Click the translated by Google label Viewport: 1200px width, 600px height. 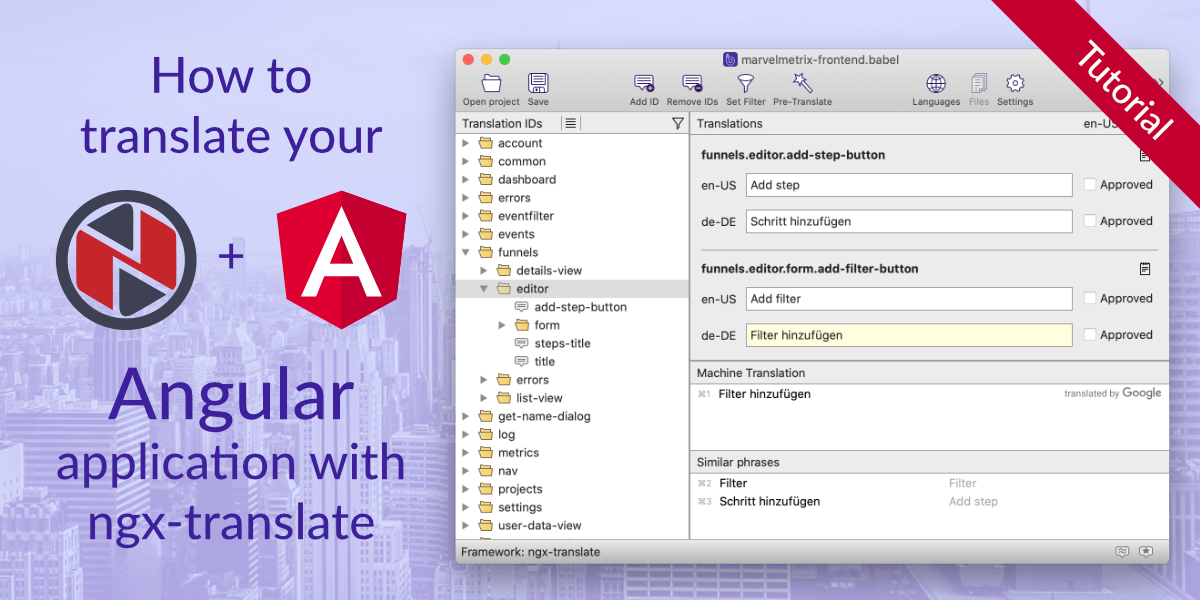(1112, 393)
